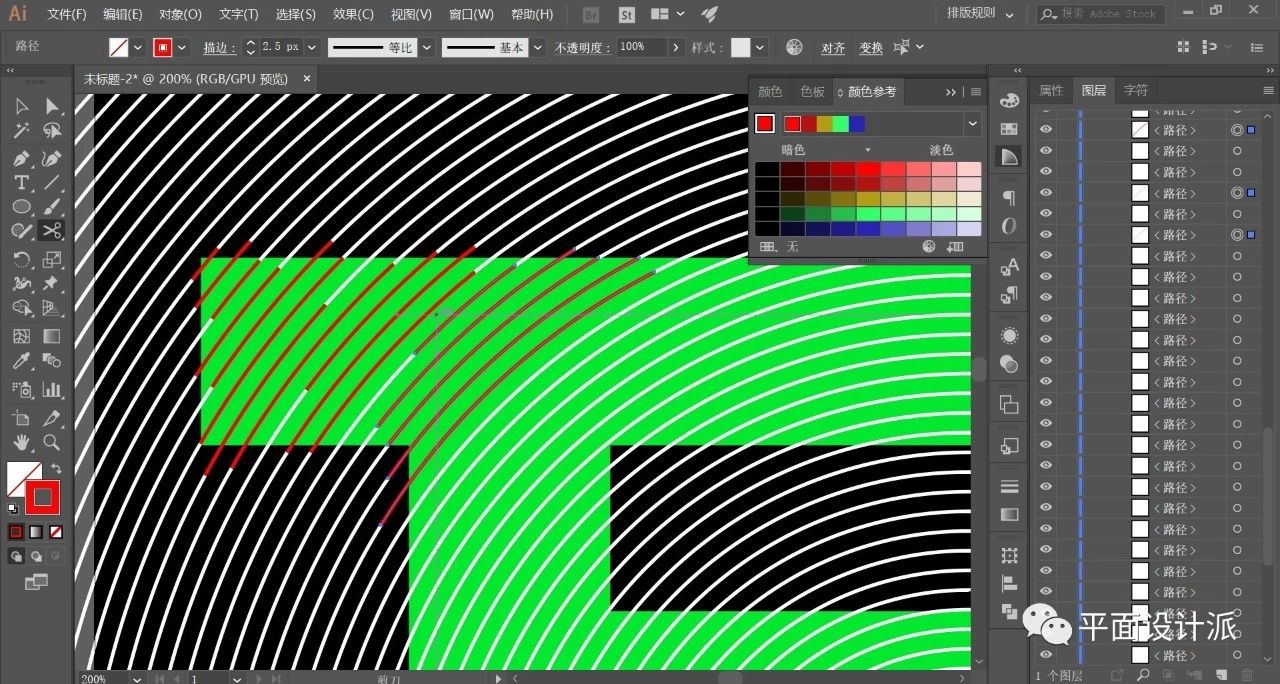Toggle eye of sixth fully visible path row
The width and height of the screenshot is (1280, 684).
[x=1046, y=235]
